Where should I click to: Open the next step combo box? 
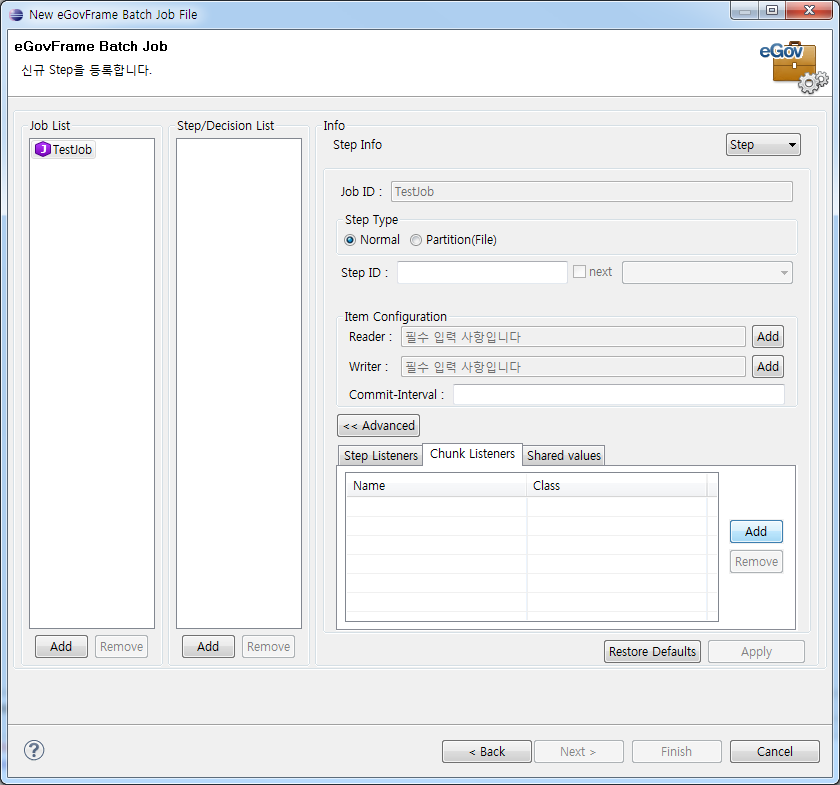707,273
